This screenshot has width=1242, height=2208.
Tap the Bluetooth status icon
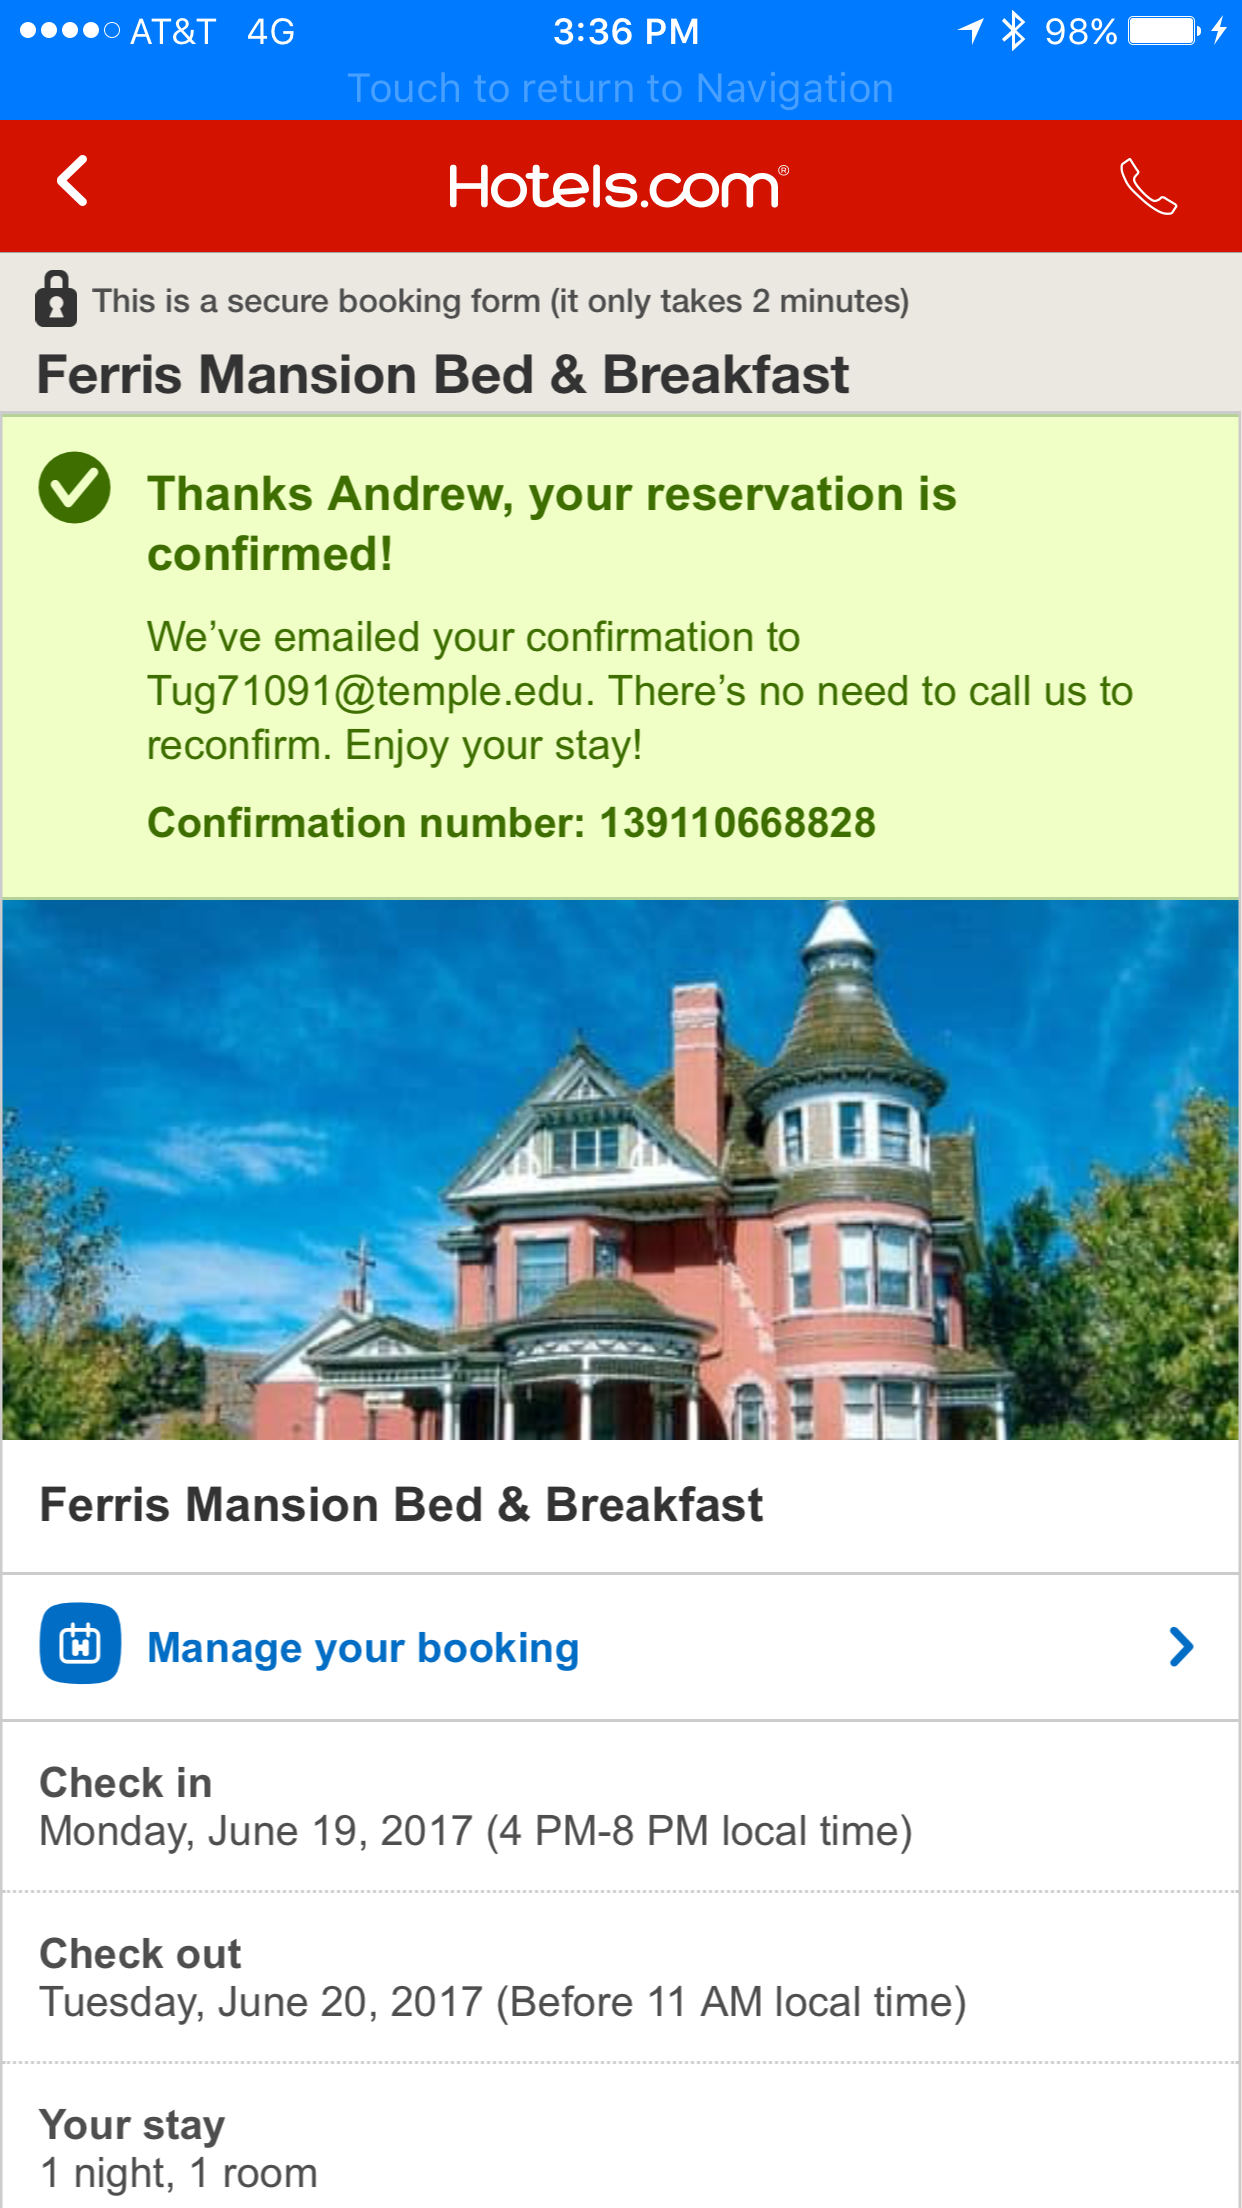point(1013,31)
